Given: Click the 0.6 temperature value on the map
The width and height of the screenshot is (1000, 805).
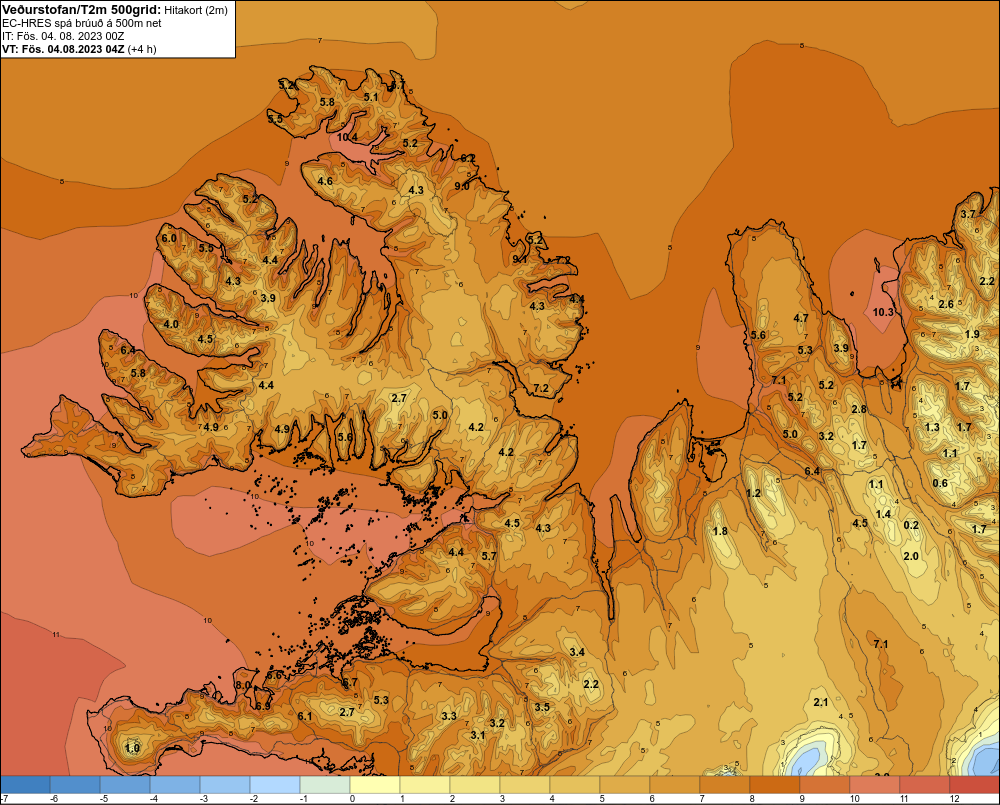Looking at the screenshot, I should click(940, 483).
